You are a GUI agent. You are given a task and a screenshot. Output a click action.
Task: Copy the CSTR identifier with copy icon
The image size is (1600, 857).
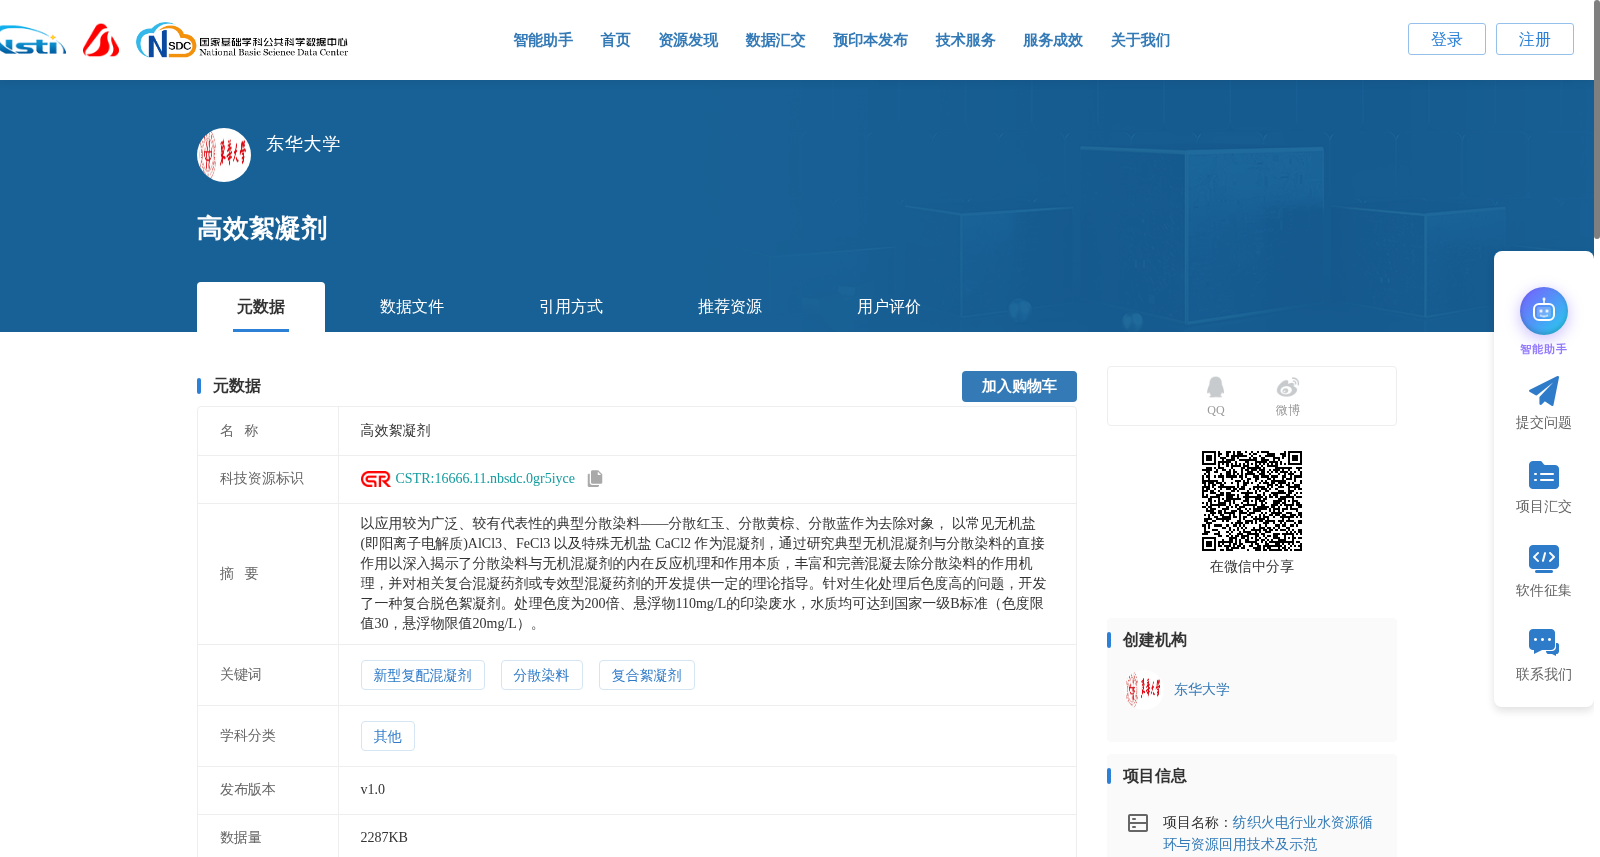point(595,479)
